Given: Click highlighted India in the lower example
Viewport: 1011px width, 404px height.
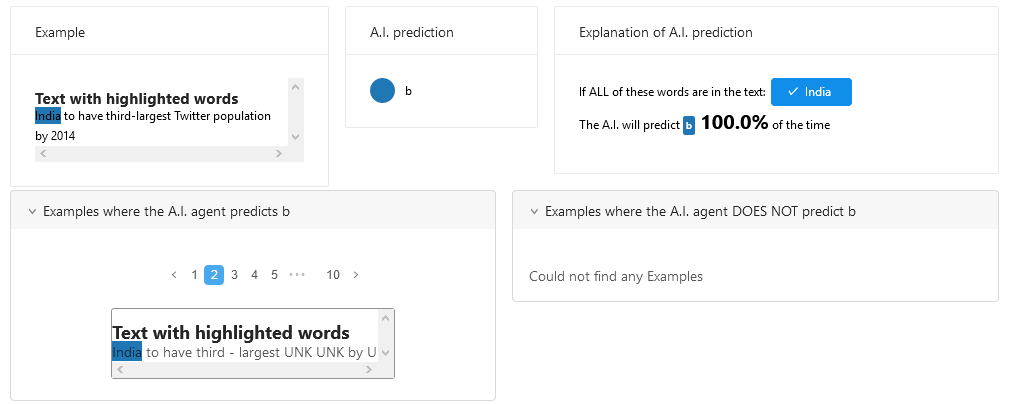Looking at the screenshot, I should (x=127, y=352).
